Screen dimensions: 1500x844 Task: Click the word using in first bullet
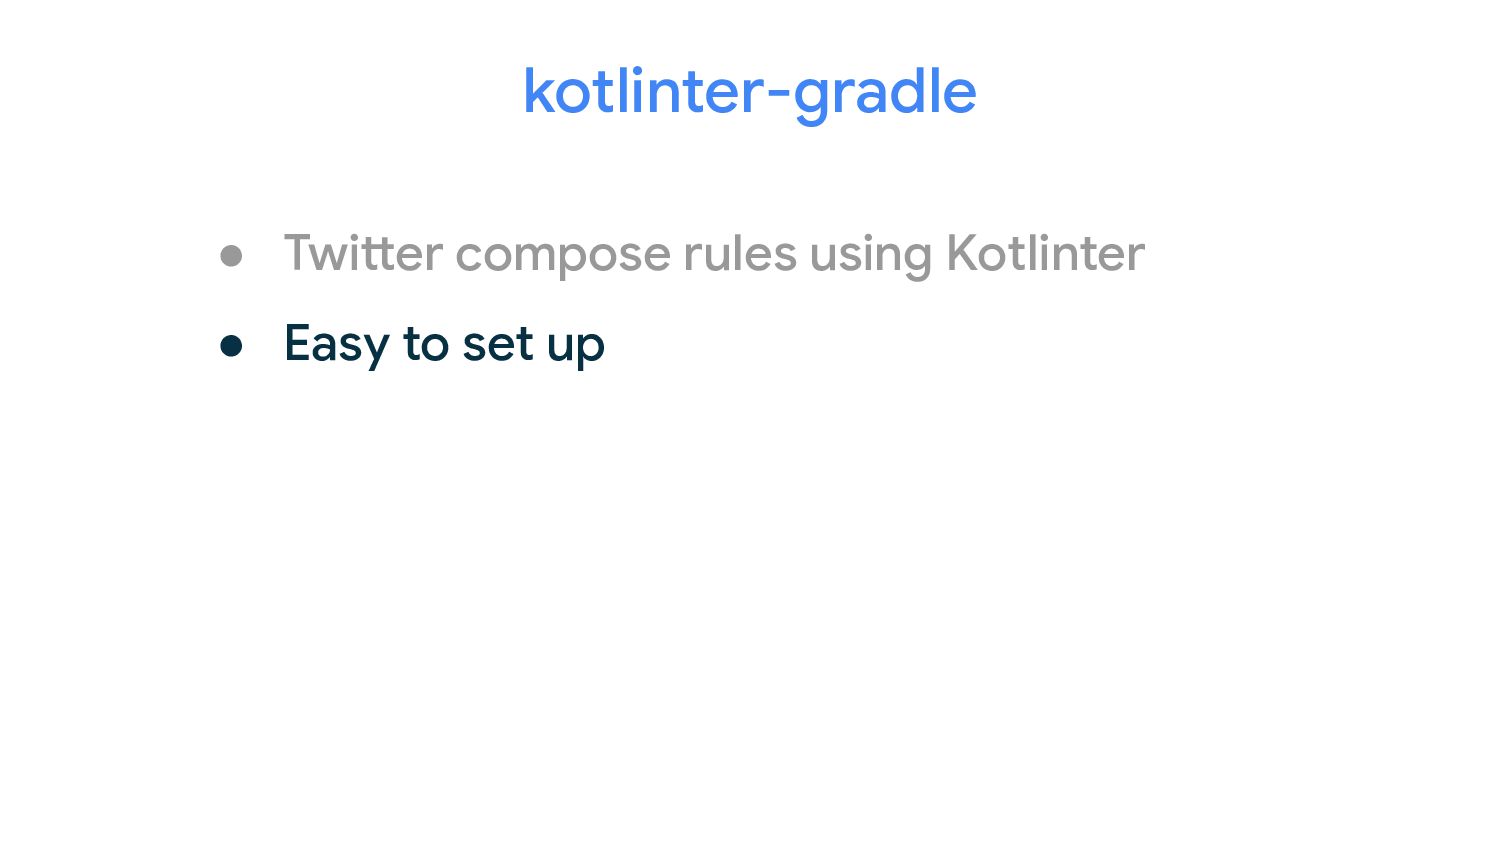pyautogui.click(x=870, y=257)
